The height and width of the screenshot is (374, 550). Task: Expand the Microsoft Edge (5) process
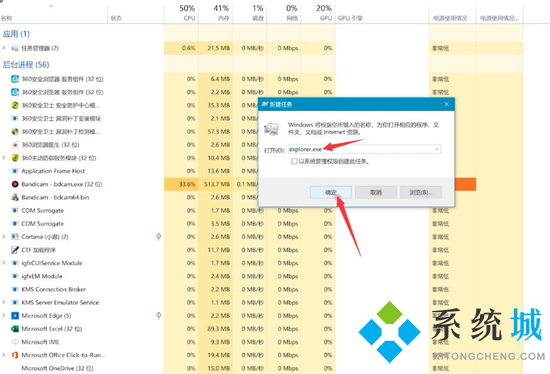tap(4, 315)
